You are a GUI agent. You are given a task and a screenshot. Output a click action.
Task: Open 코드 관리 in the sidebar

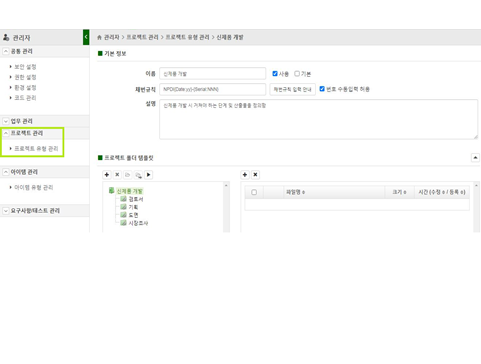pyautogui.click(x=25, y=98)
